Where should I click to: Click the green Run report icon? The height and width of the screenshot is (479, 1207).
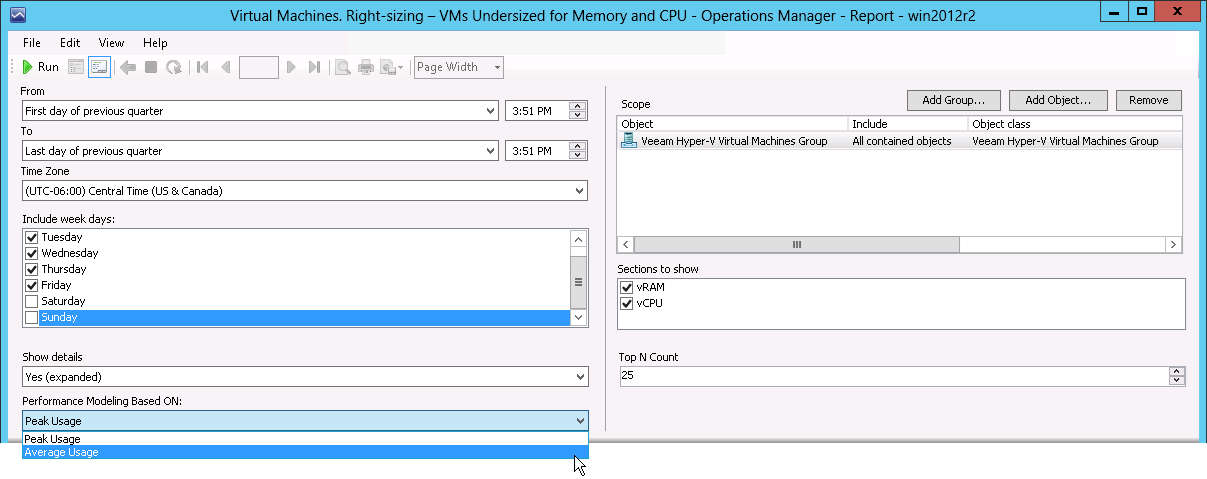(28, 67)
